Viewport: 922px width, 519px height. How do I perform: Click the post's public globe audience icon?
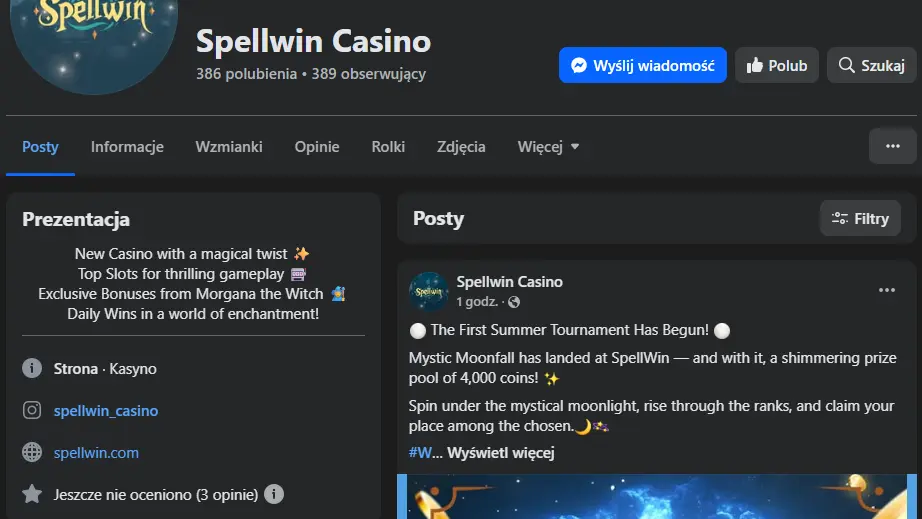click(514, 302)
